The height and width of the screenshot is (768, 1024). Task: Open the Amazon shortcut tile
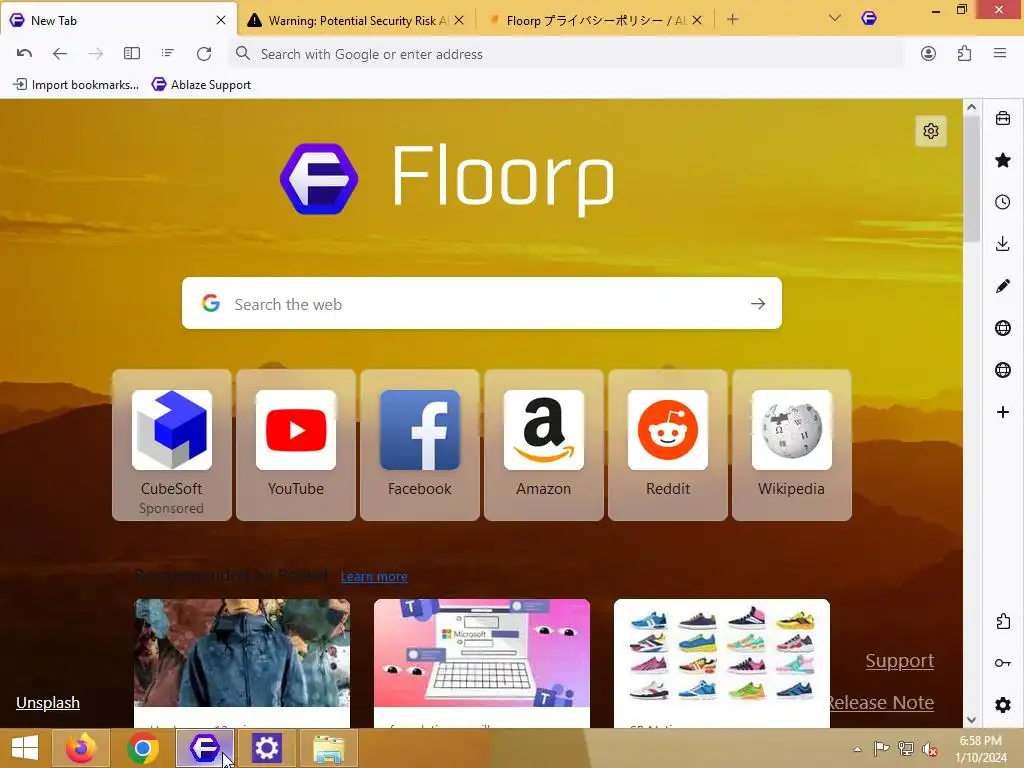point(544,445)
